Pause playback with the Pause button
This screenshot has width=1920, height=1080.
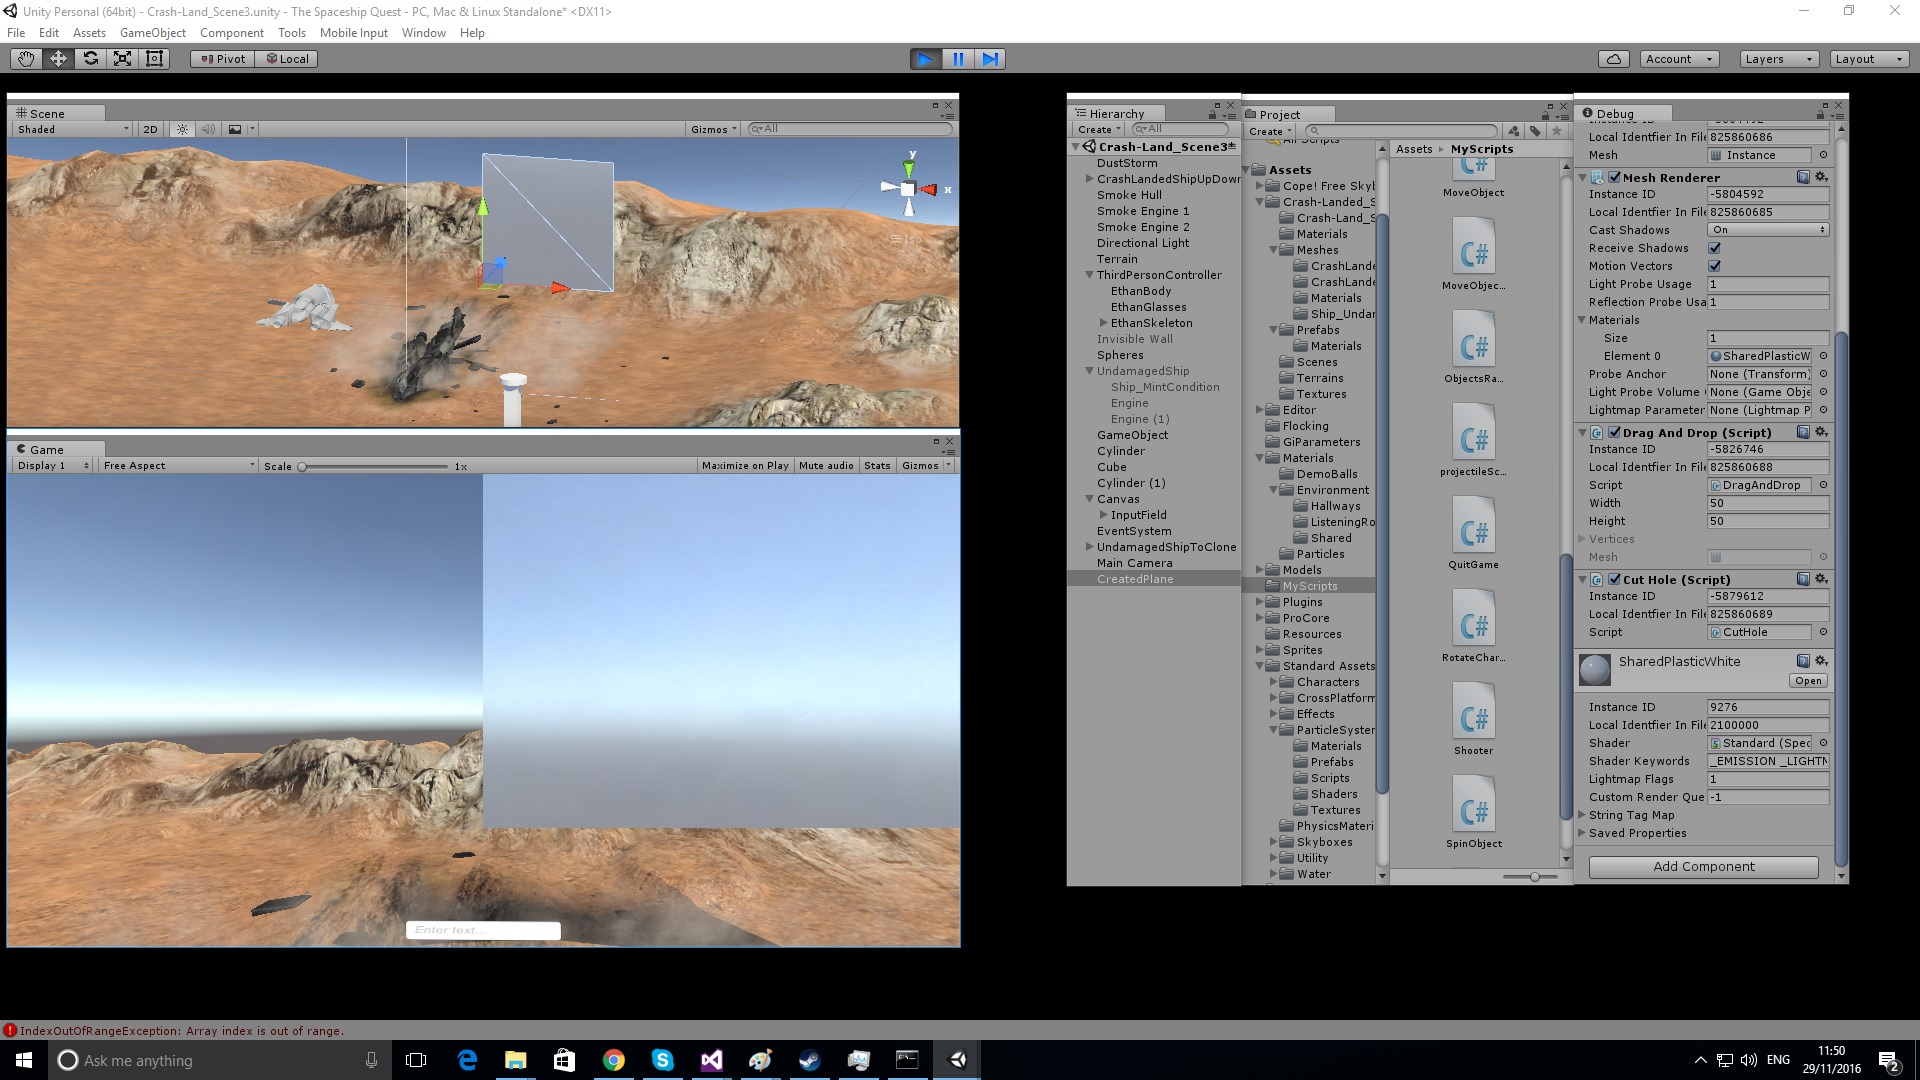click(x=958, y=59)
